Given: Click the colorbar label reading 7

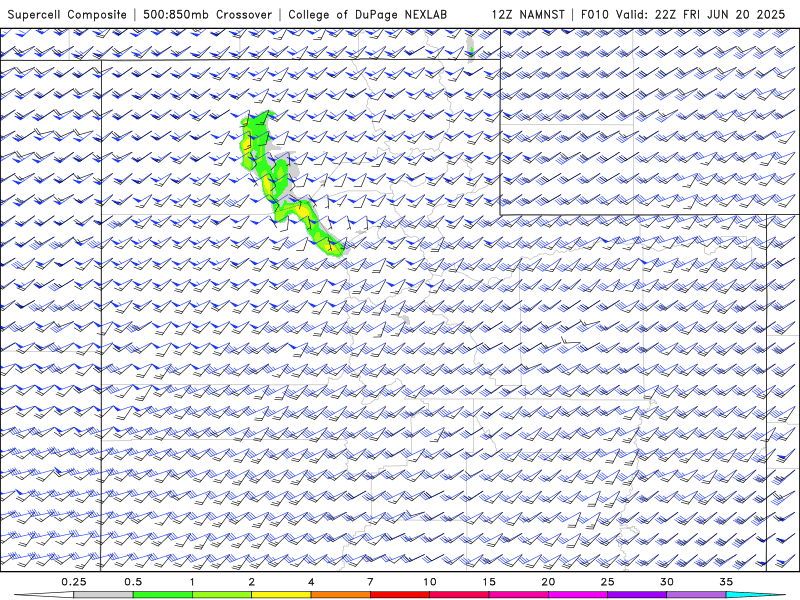Looking at the screenshot, I should click(370, 582).
